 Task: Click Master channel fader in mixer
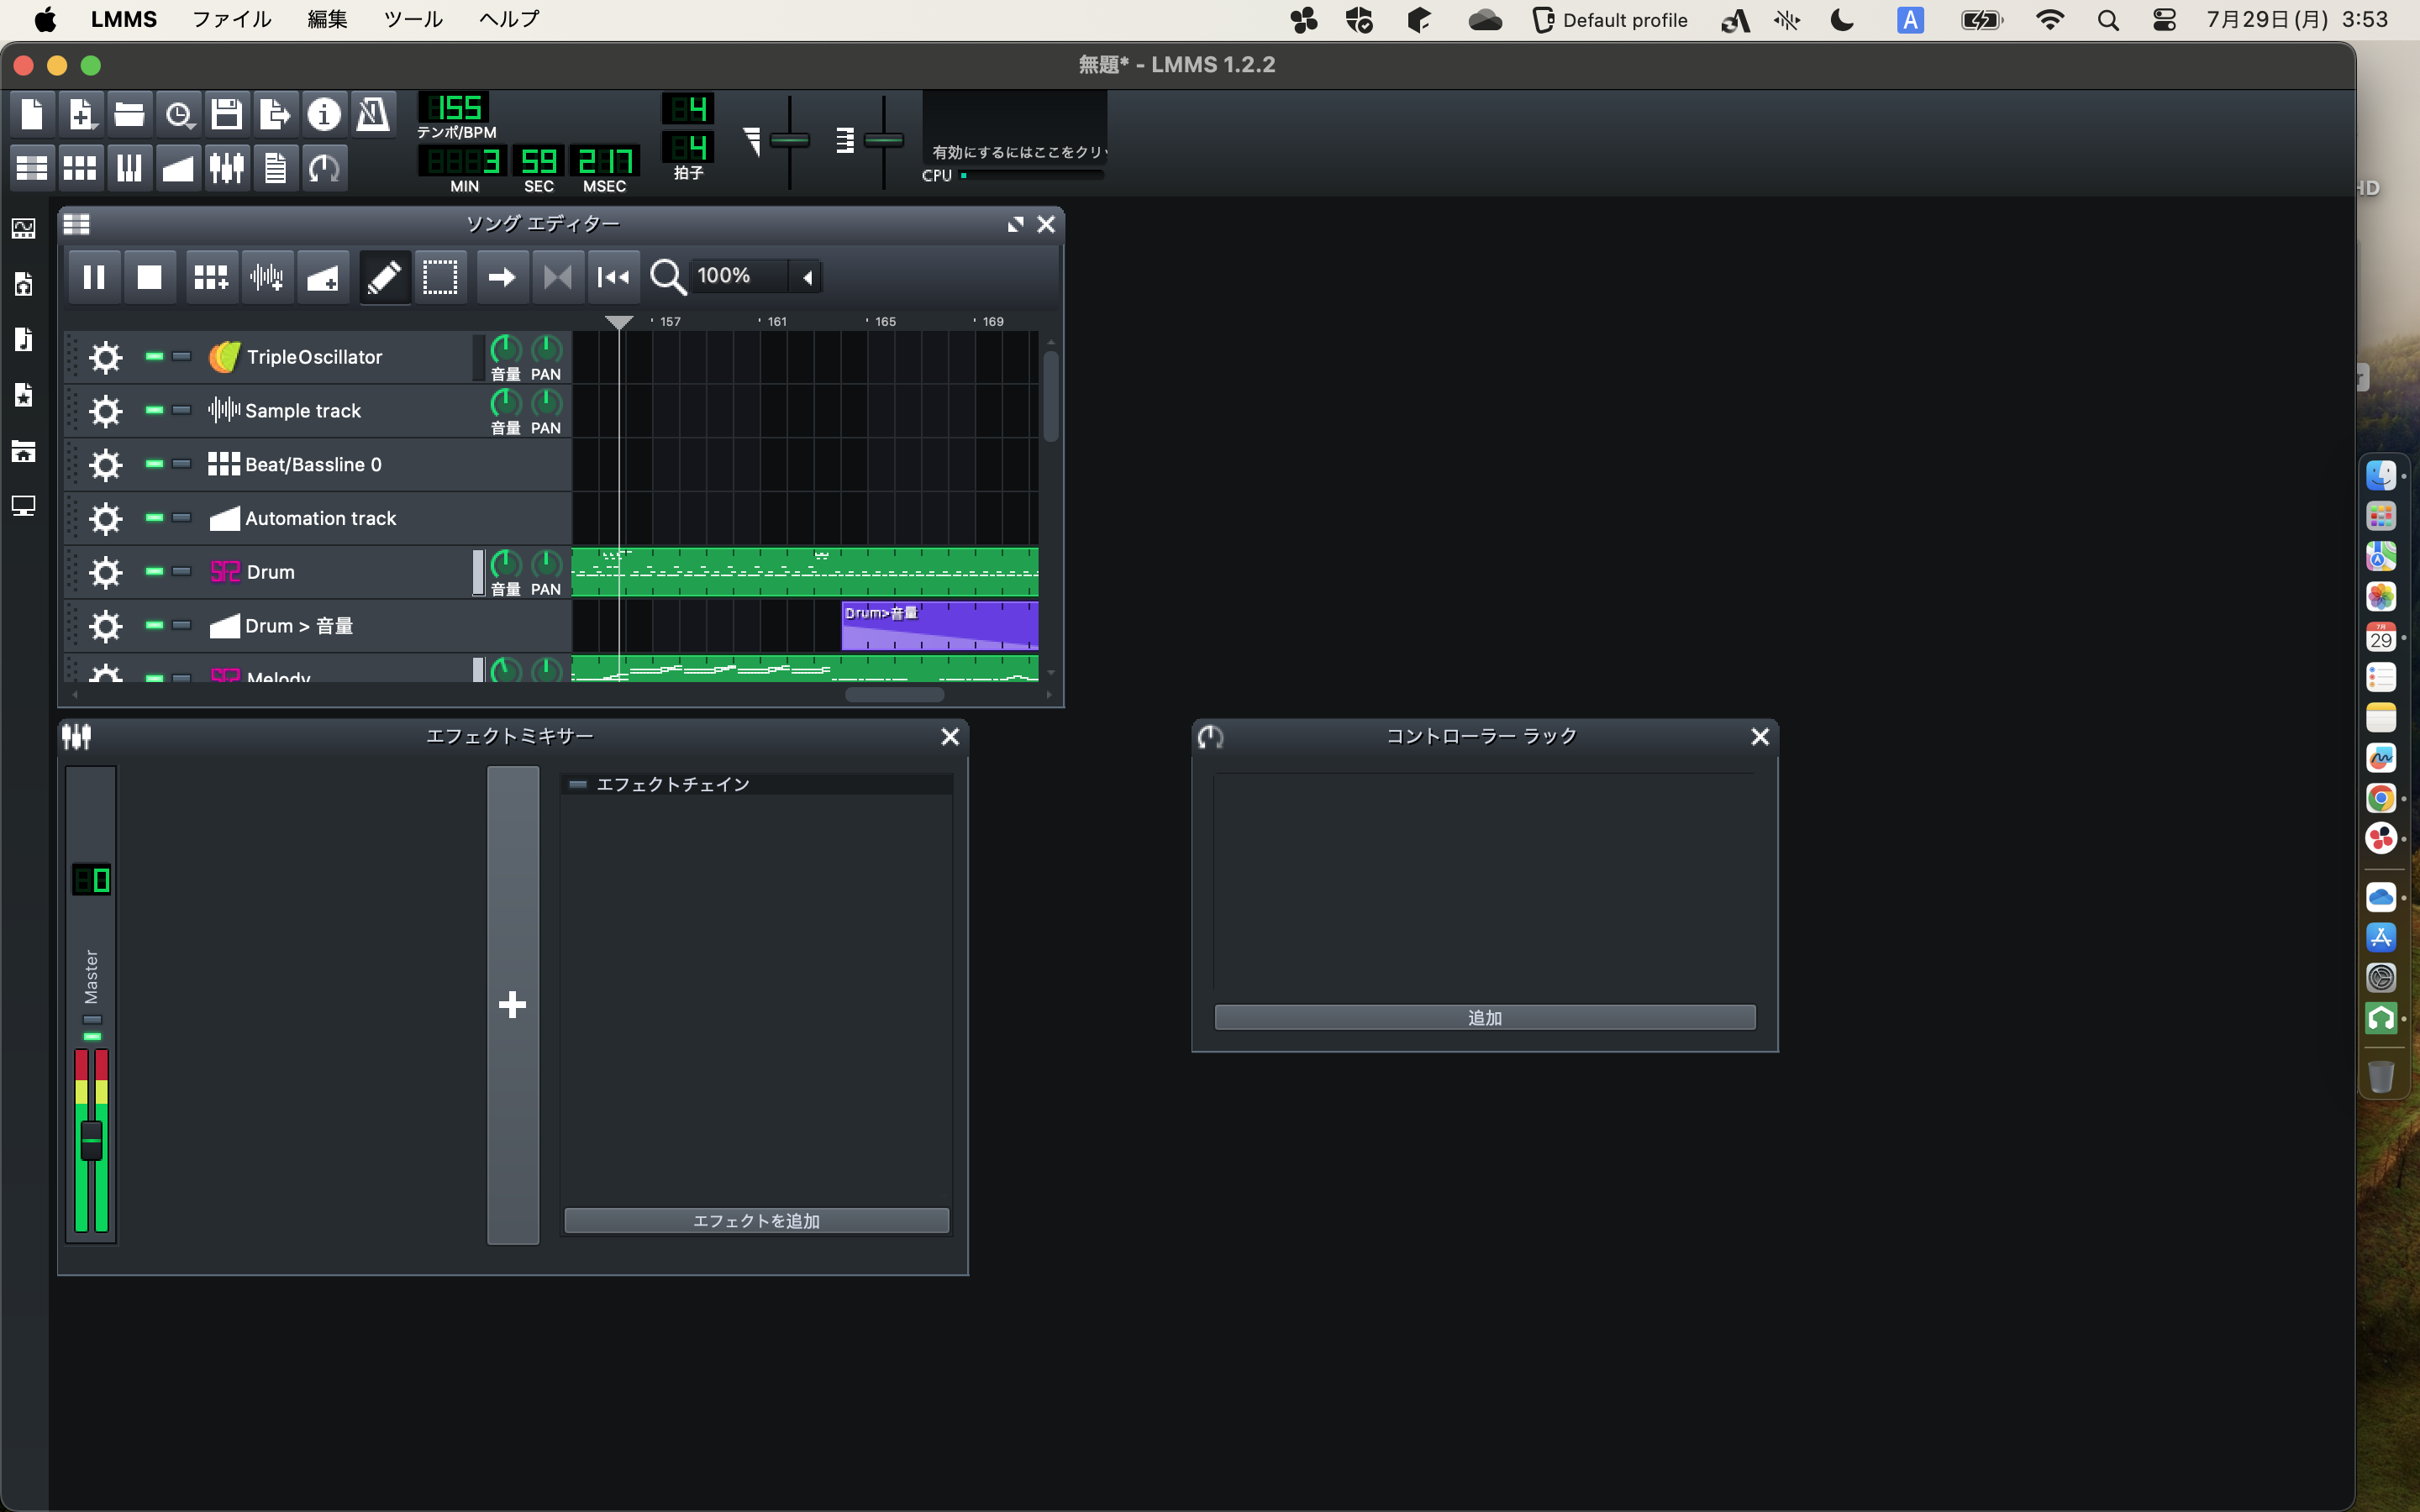coord(91,1140)
